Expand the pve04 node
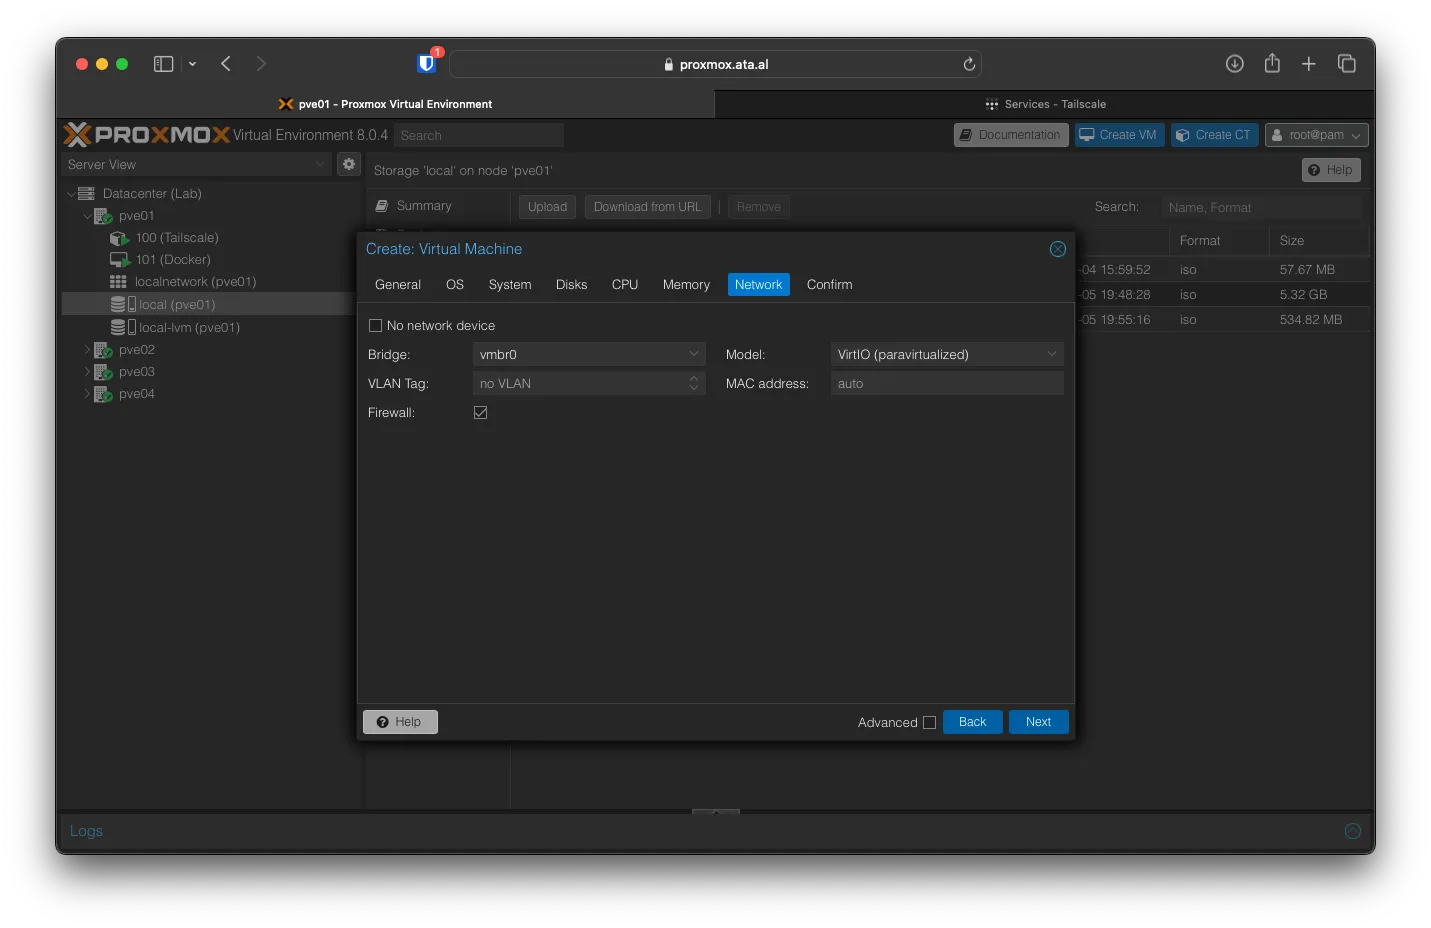The image size is (1431, 928). pyautogui.click(x=87, y=394)
